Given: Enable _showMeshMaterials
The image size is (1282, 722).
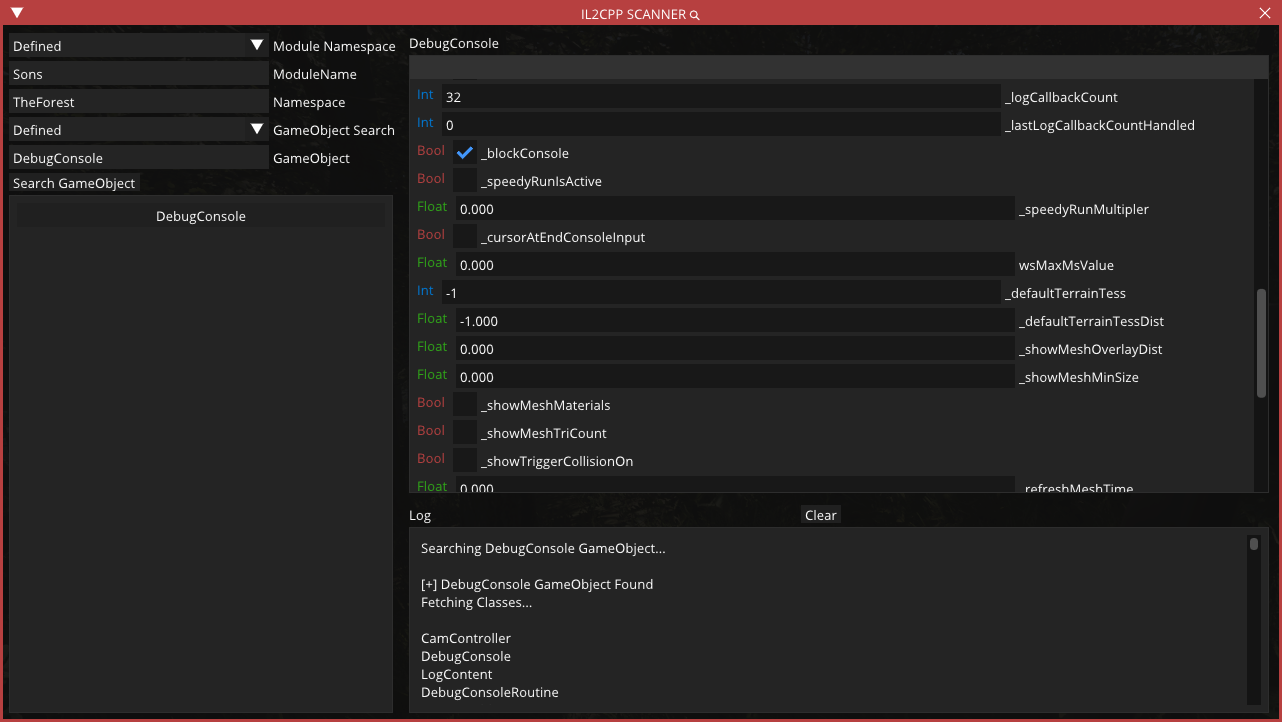Looking at the screenshot, I should click(464, 404).
